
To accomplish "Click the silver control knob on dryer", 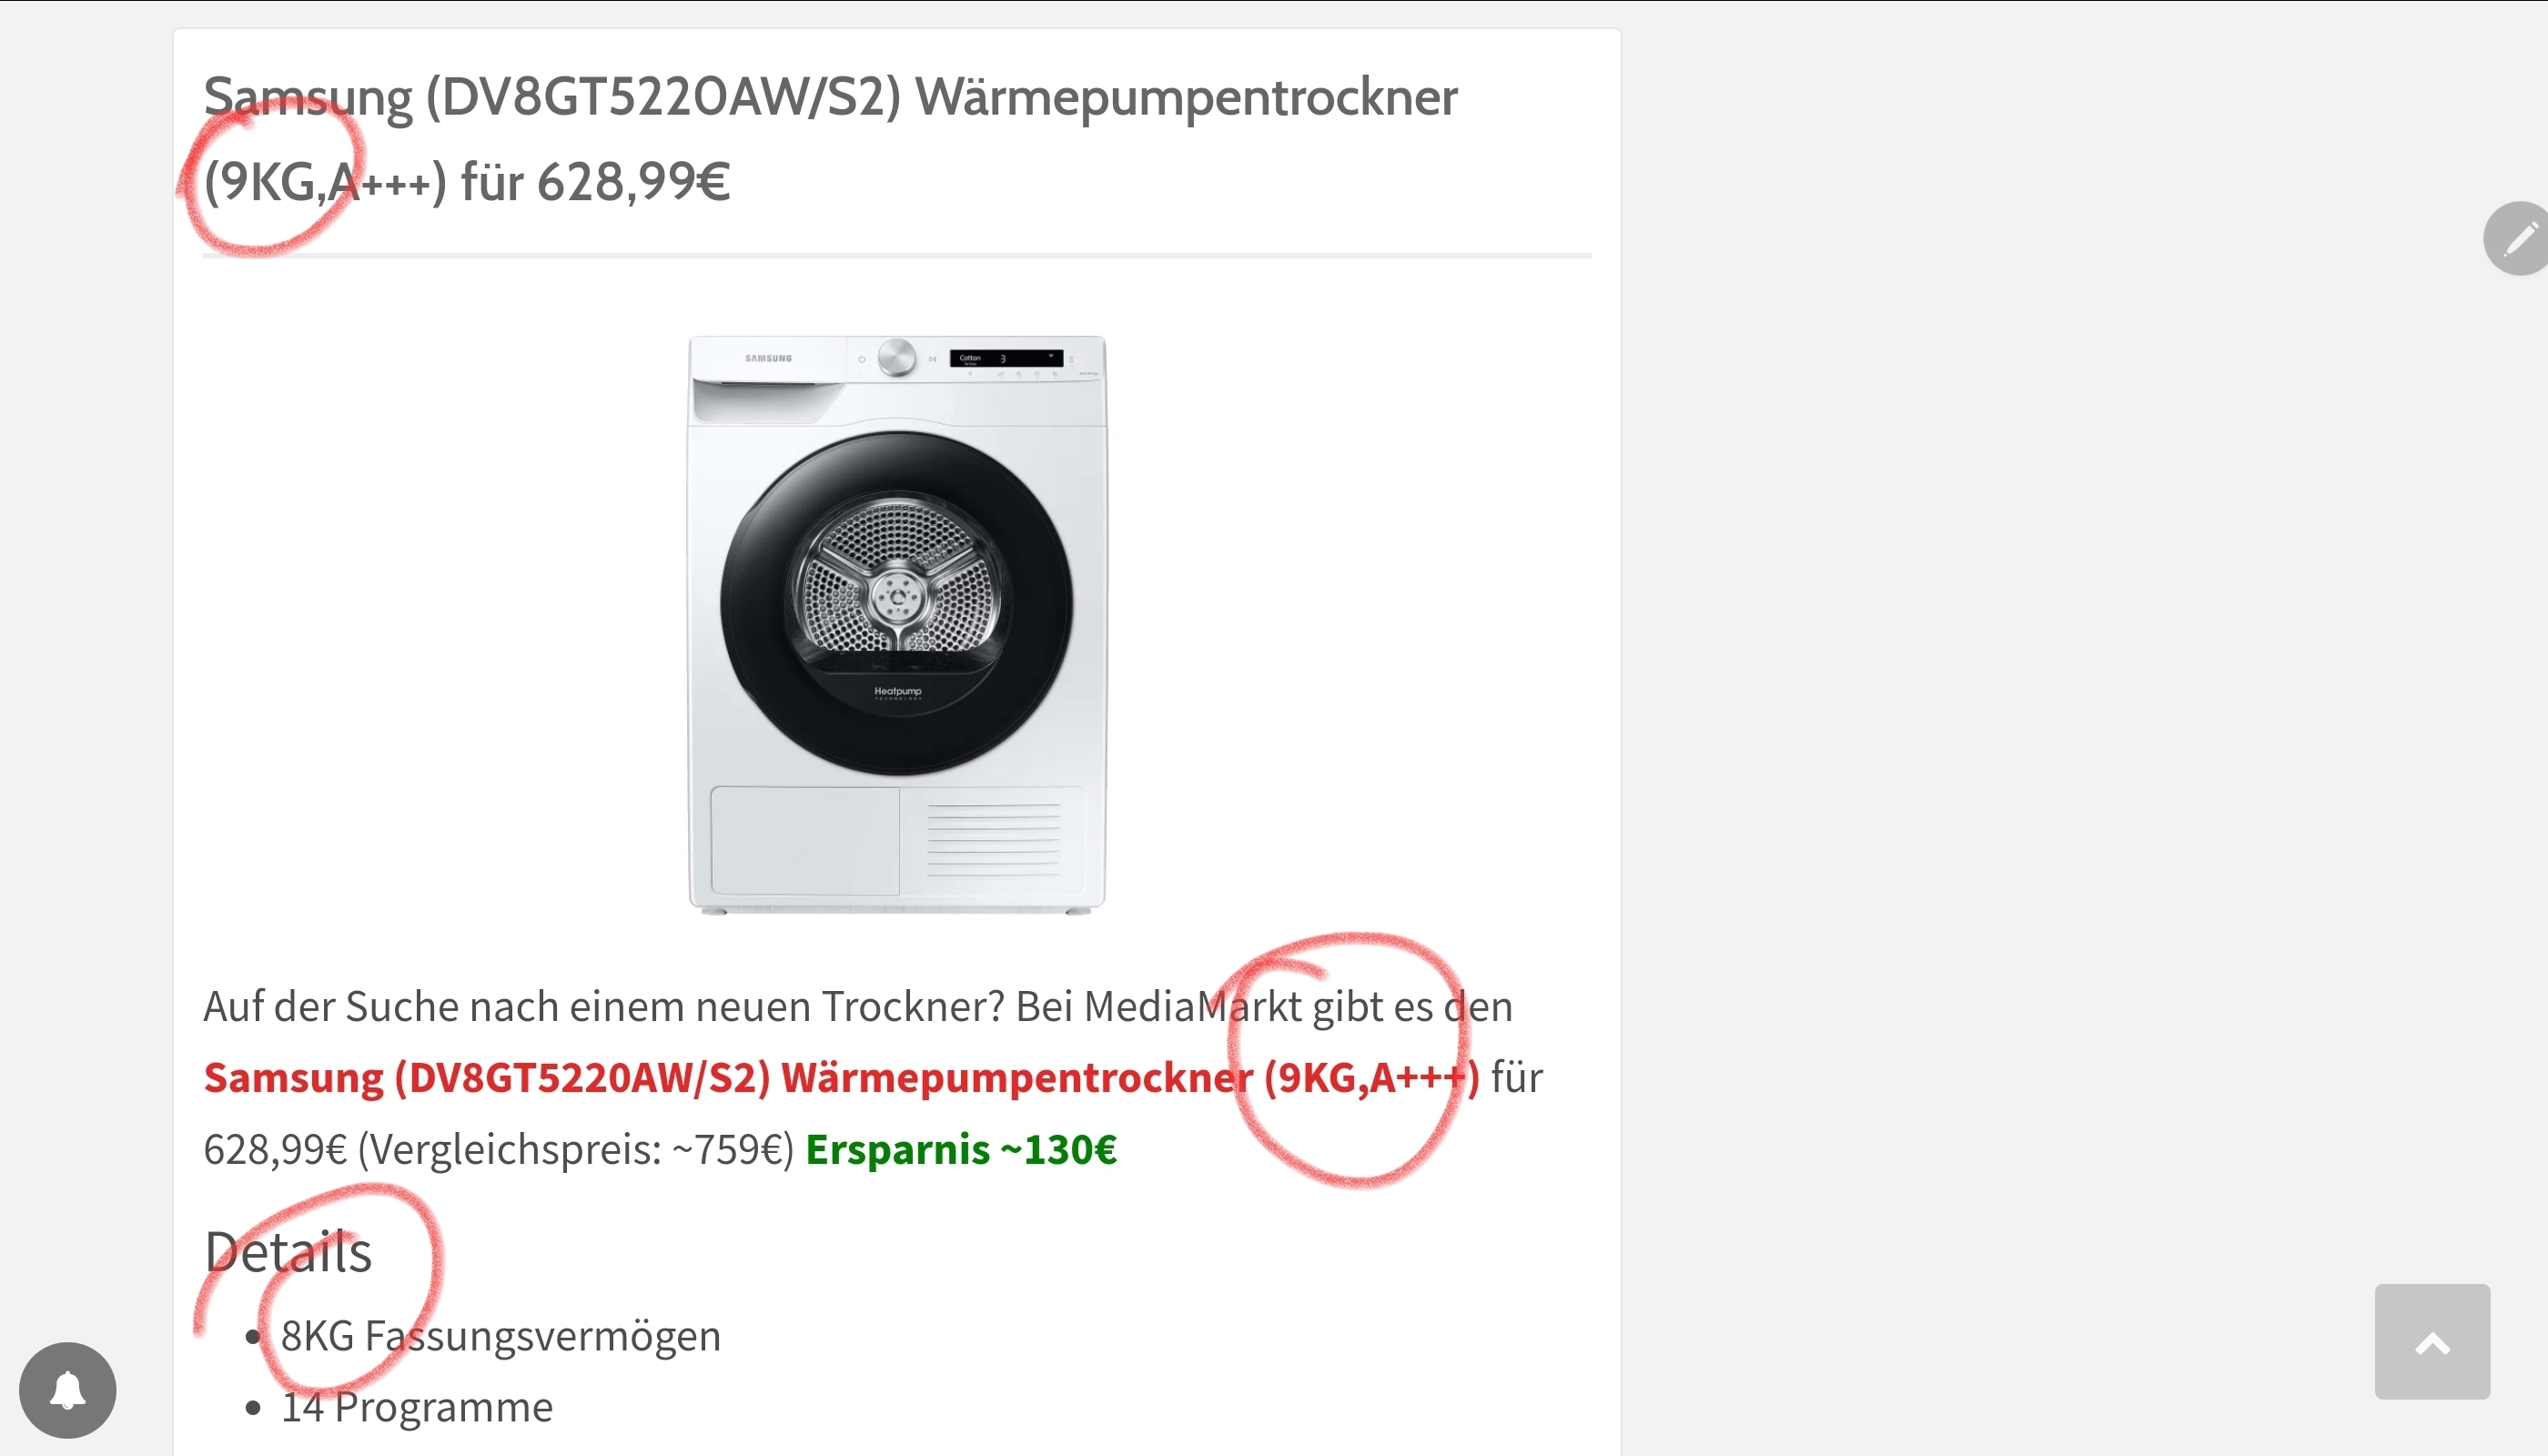I will (x=896, y=357).
